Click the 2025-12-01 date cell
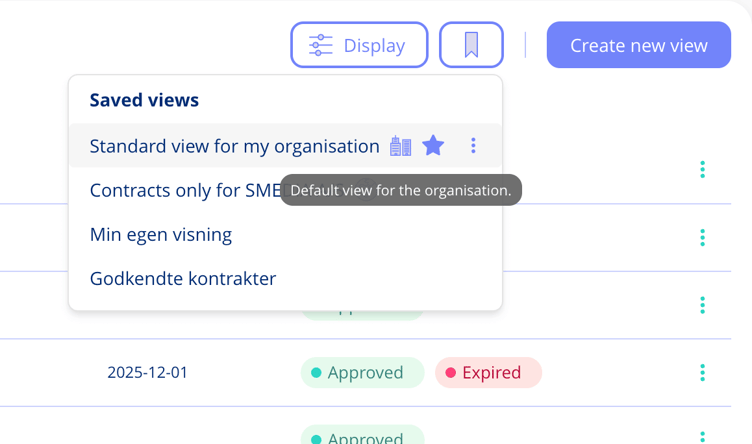752x444 pixels. [147, 372]
